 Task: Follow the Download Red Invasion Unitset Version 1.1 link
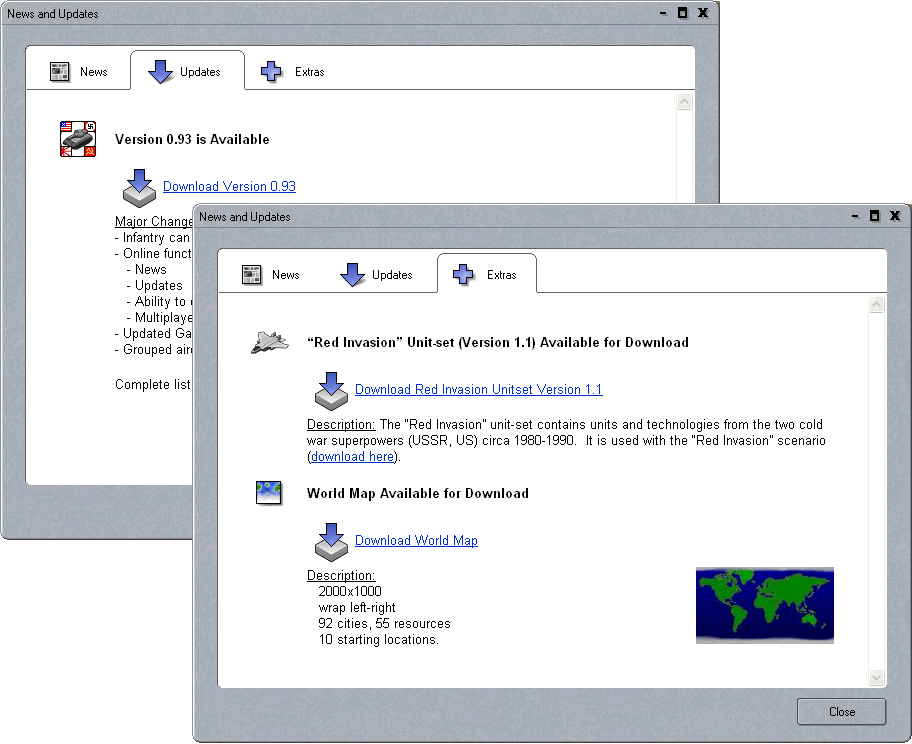click(478, 390)
